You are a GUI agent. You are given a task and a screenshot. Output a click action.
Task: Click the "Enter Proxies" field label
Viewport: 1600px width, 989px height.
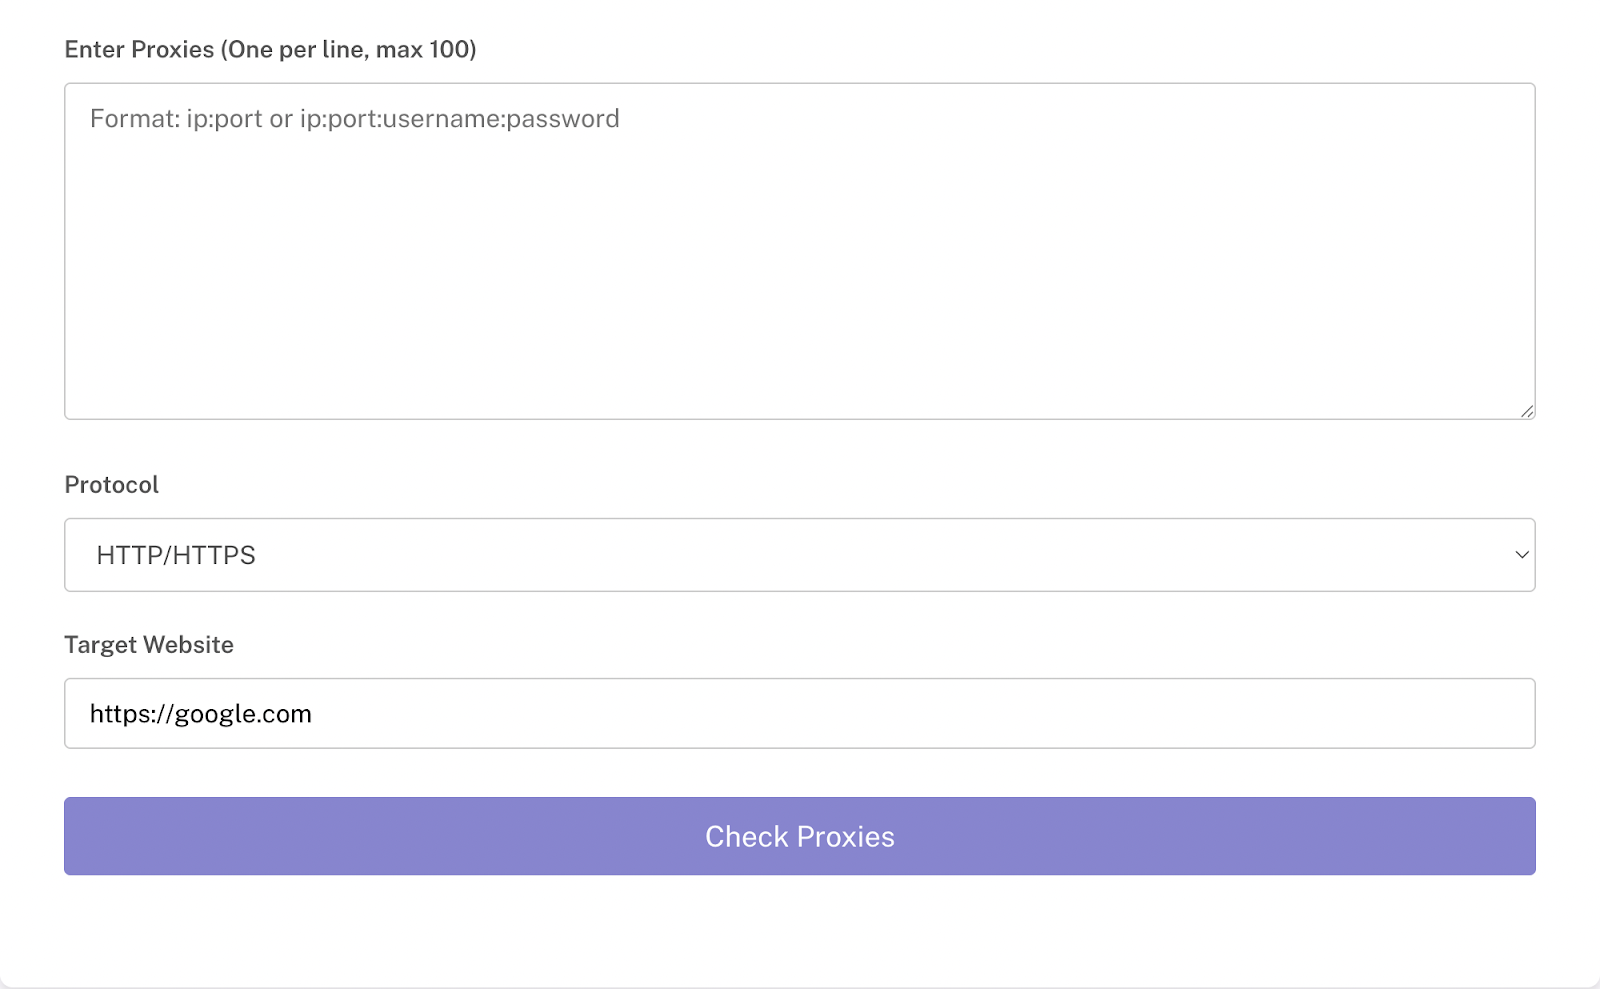[270, 49]
